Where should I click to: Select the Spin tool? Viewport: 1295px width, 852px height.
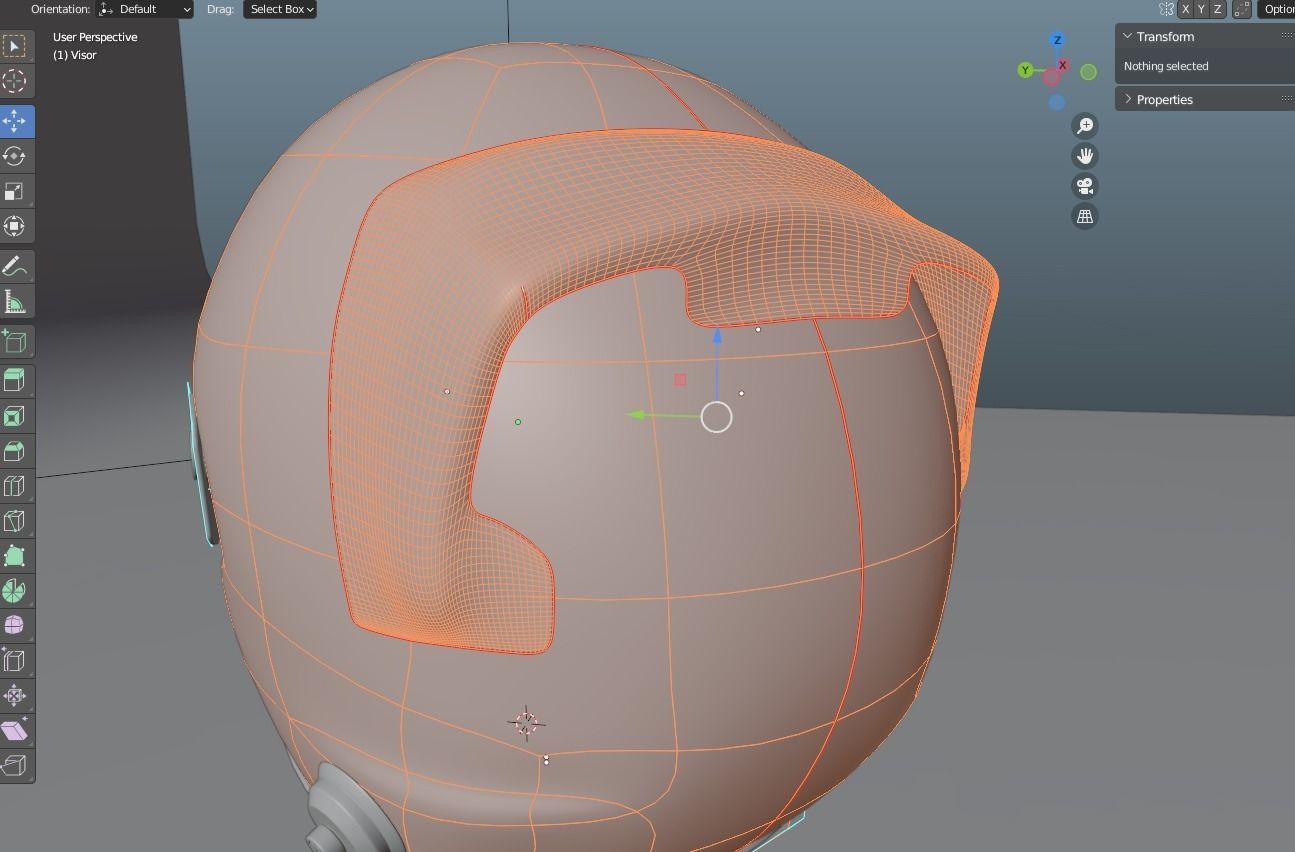coord(15,591)
